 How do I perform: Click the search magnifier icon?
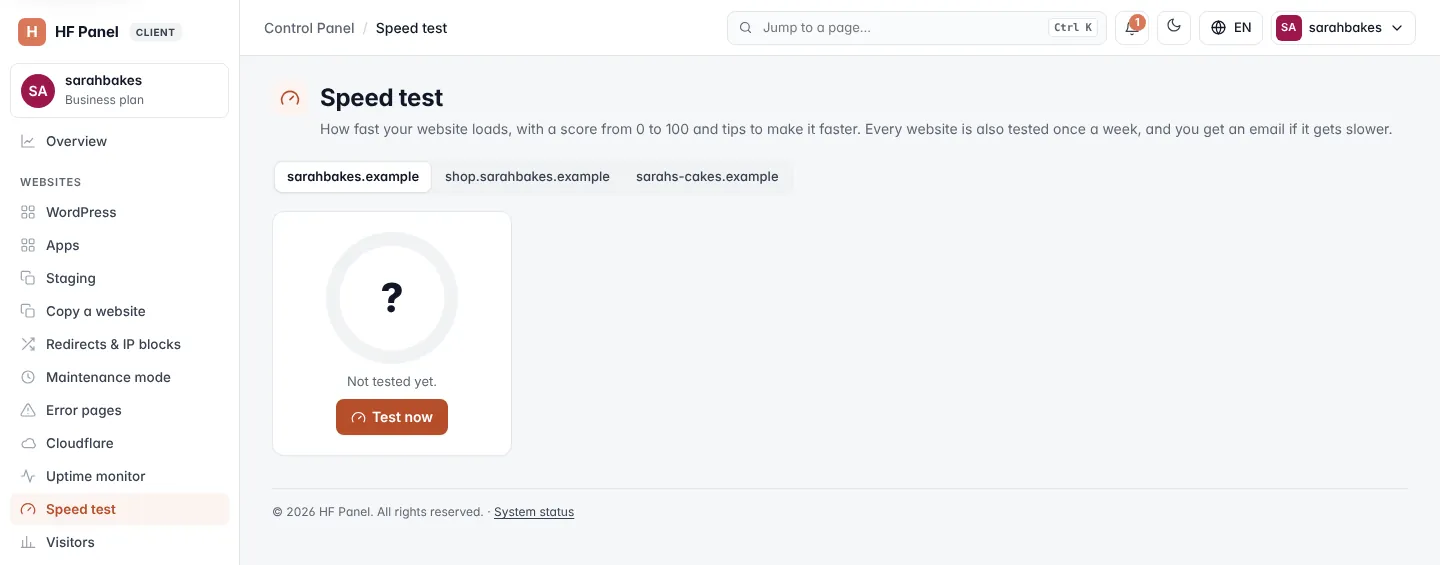745,28
